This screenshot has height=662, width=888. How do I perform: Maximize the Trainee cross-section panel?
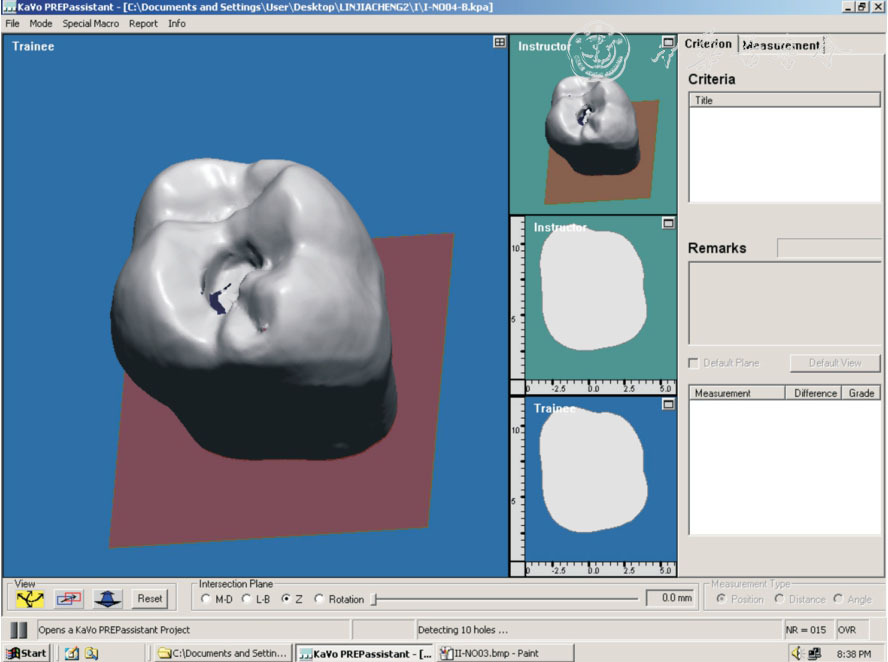668,404
